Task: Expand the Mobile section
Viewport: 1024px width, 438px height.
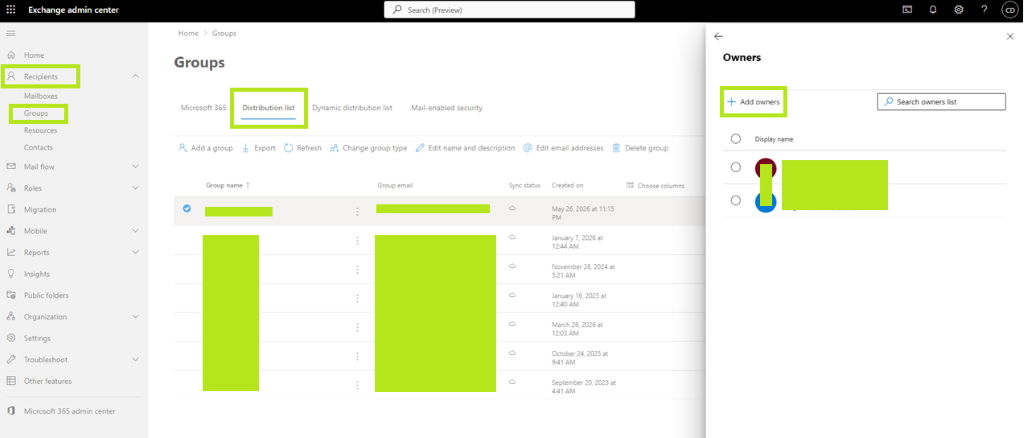Action: [x=135, y=230]
